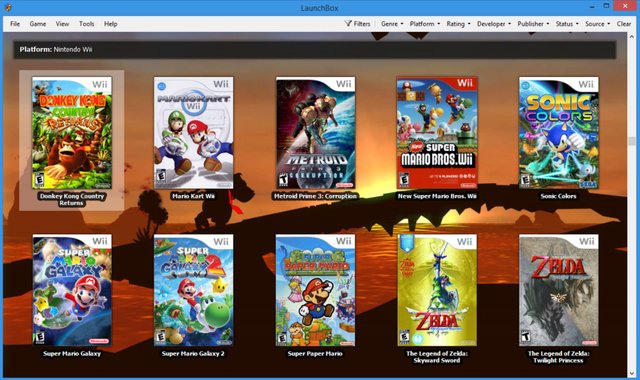The height and width of the screenshot is (380, 640).
Task: Expand the Platform filter dropdown
Action: coord(424,24)
